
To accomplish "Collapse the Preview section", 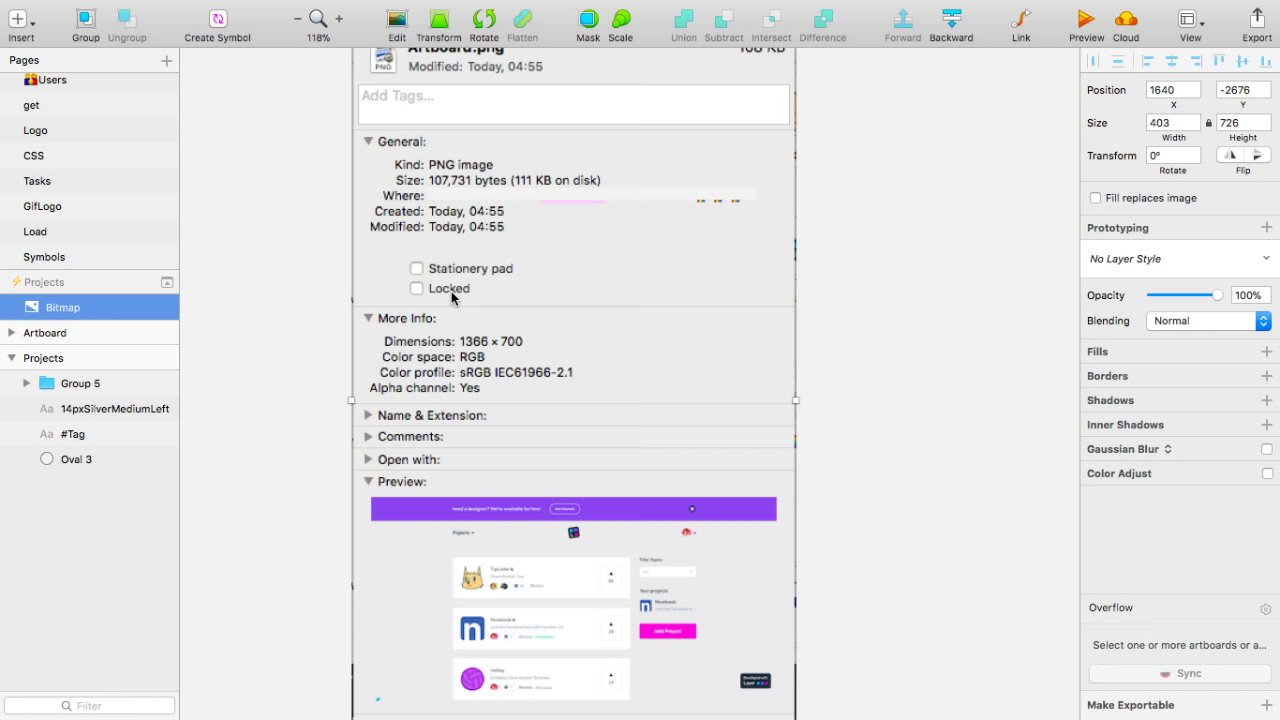I will [x=368, y=481].
